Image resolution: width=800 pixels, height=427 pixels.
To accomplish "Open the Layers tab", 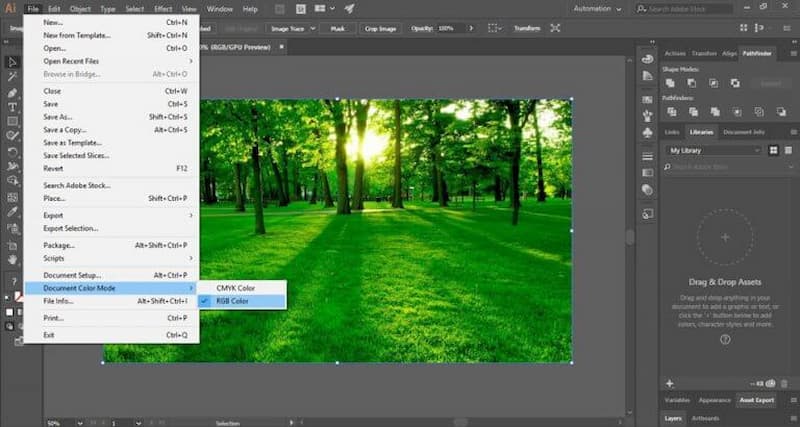I will tap(673, 418).
